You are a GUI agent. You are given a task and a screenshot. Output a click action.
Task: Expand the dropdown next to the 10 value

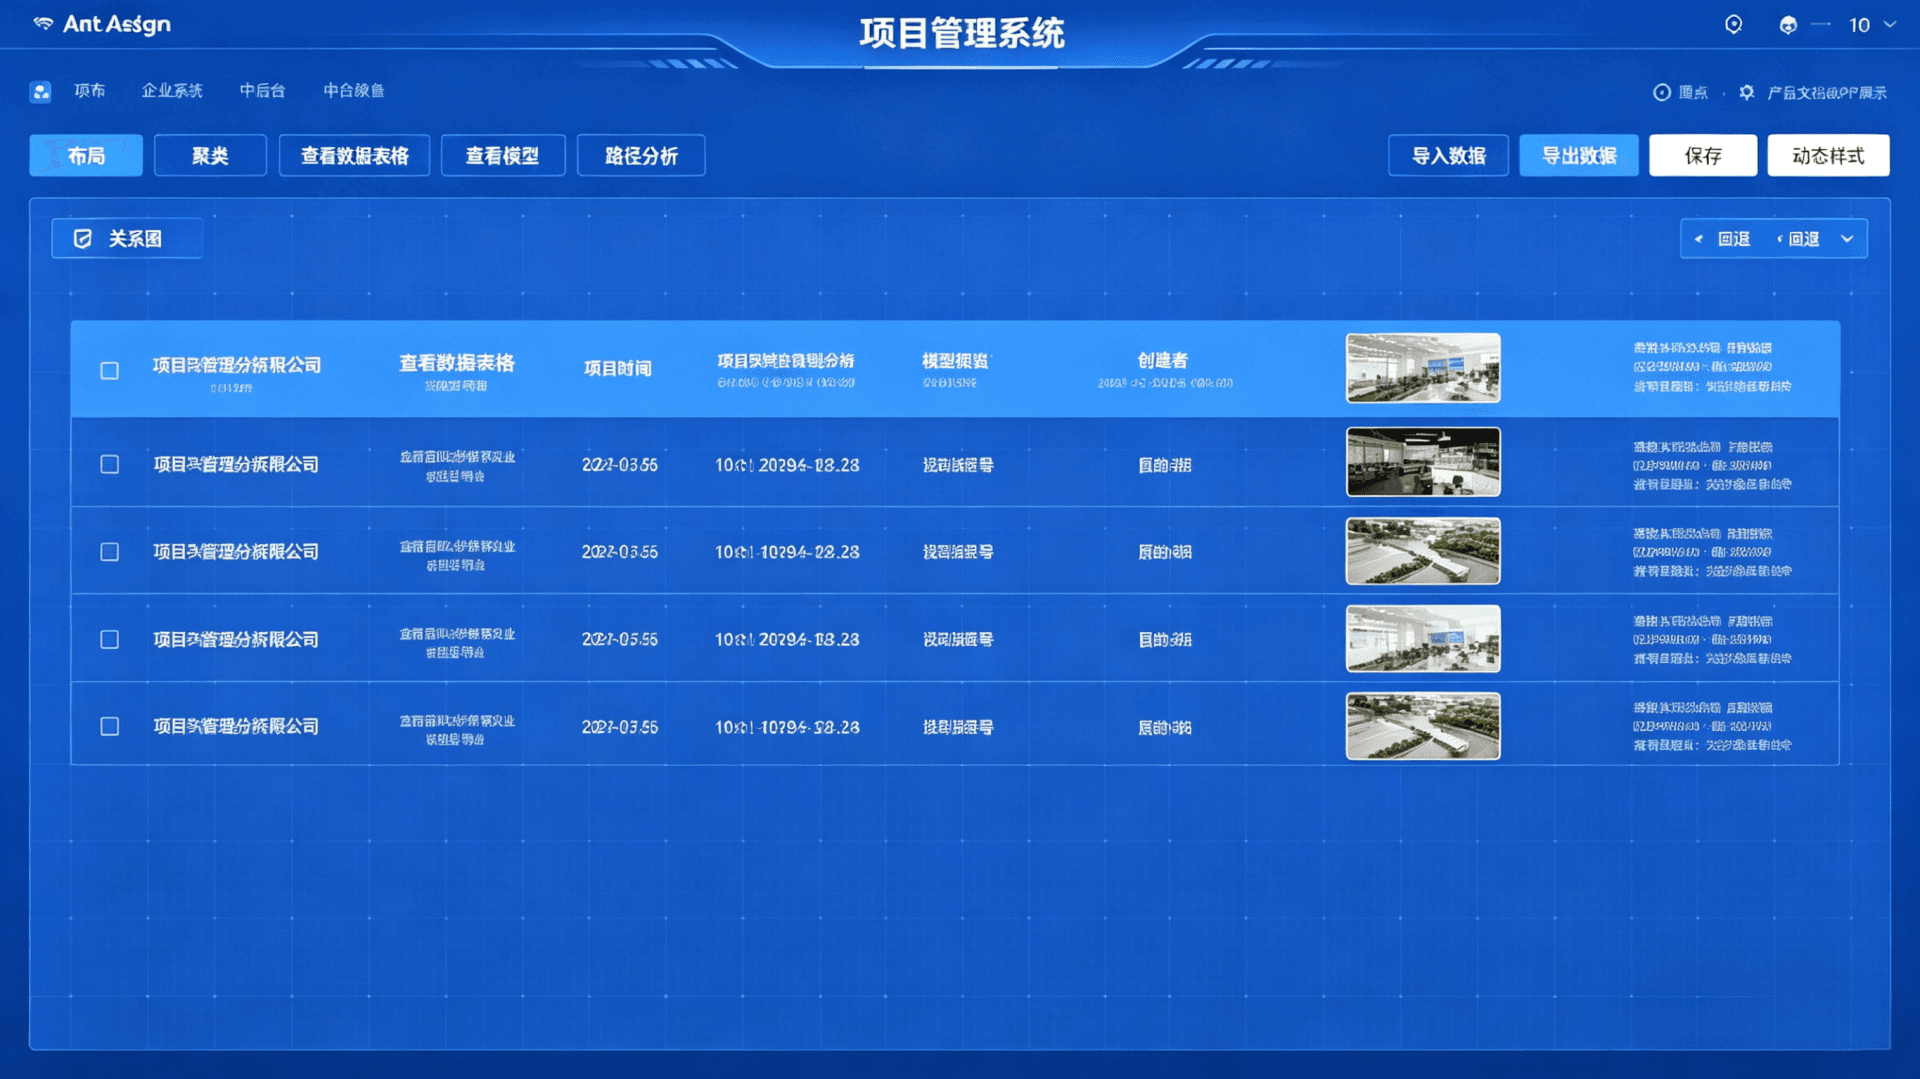(x=1889, y=25)
